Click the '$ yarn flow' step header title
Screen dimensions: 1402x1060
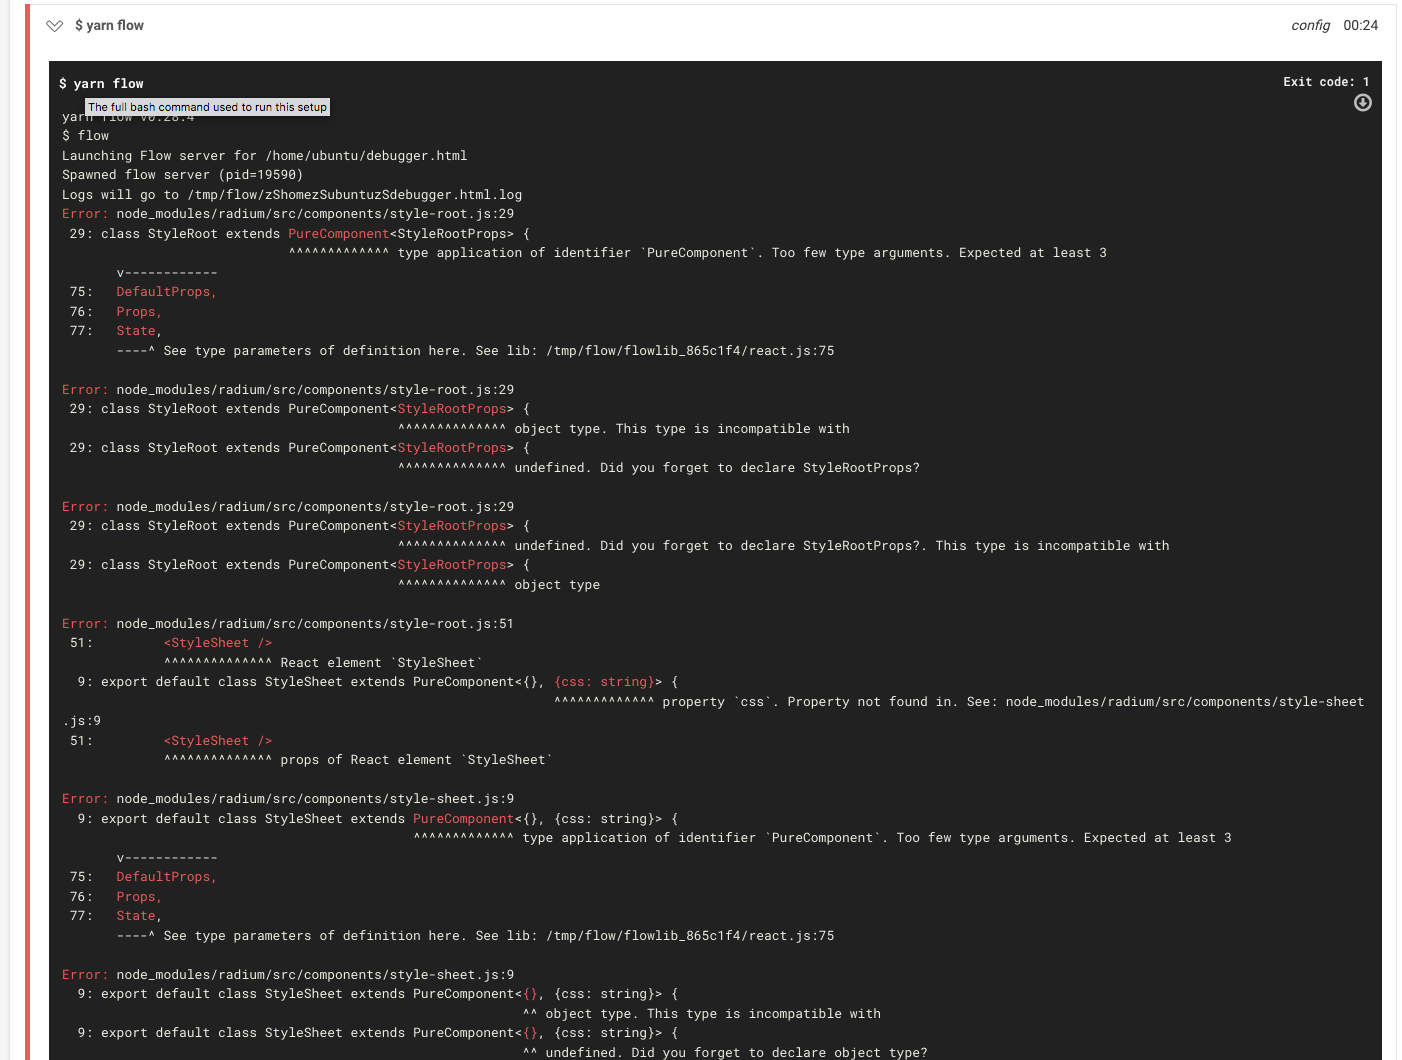(109, 25)
